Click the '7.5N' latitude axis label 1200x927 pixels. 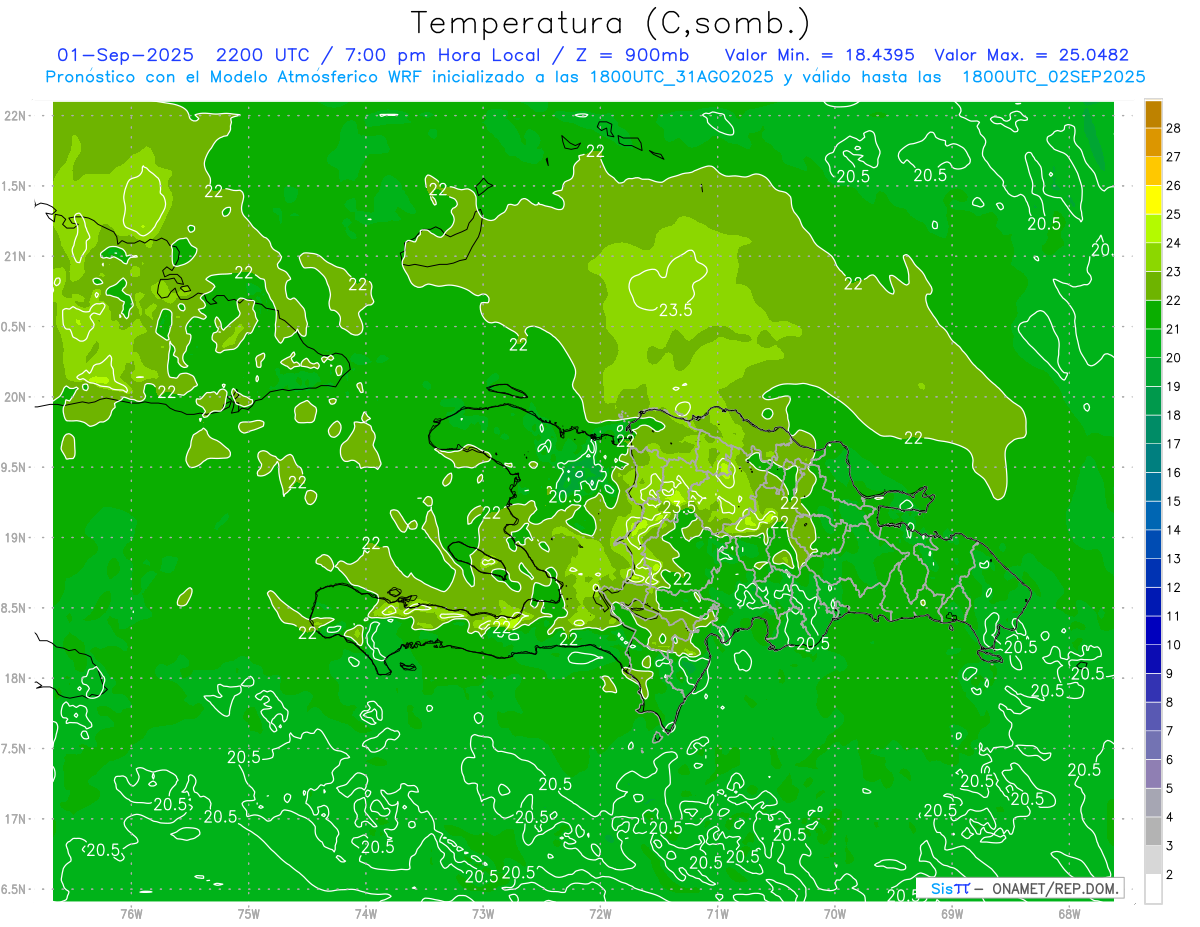(x=14, y=749)
